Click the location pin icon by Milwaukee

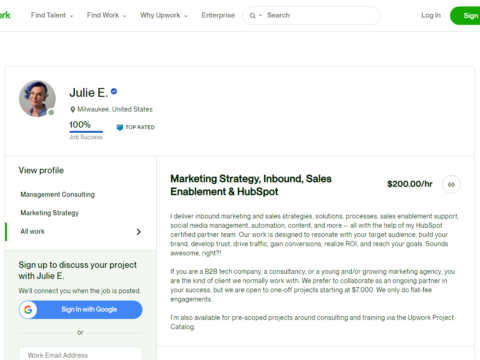tap(72, 109)
